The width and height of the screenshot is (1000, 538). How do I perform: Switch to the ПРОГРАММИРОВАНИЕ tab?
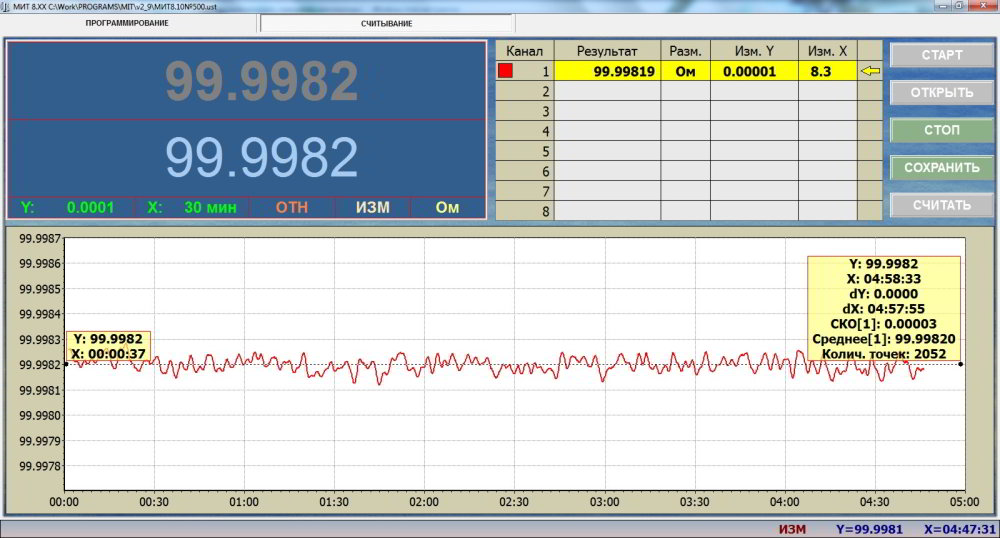127,23
